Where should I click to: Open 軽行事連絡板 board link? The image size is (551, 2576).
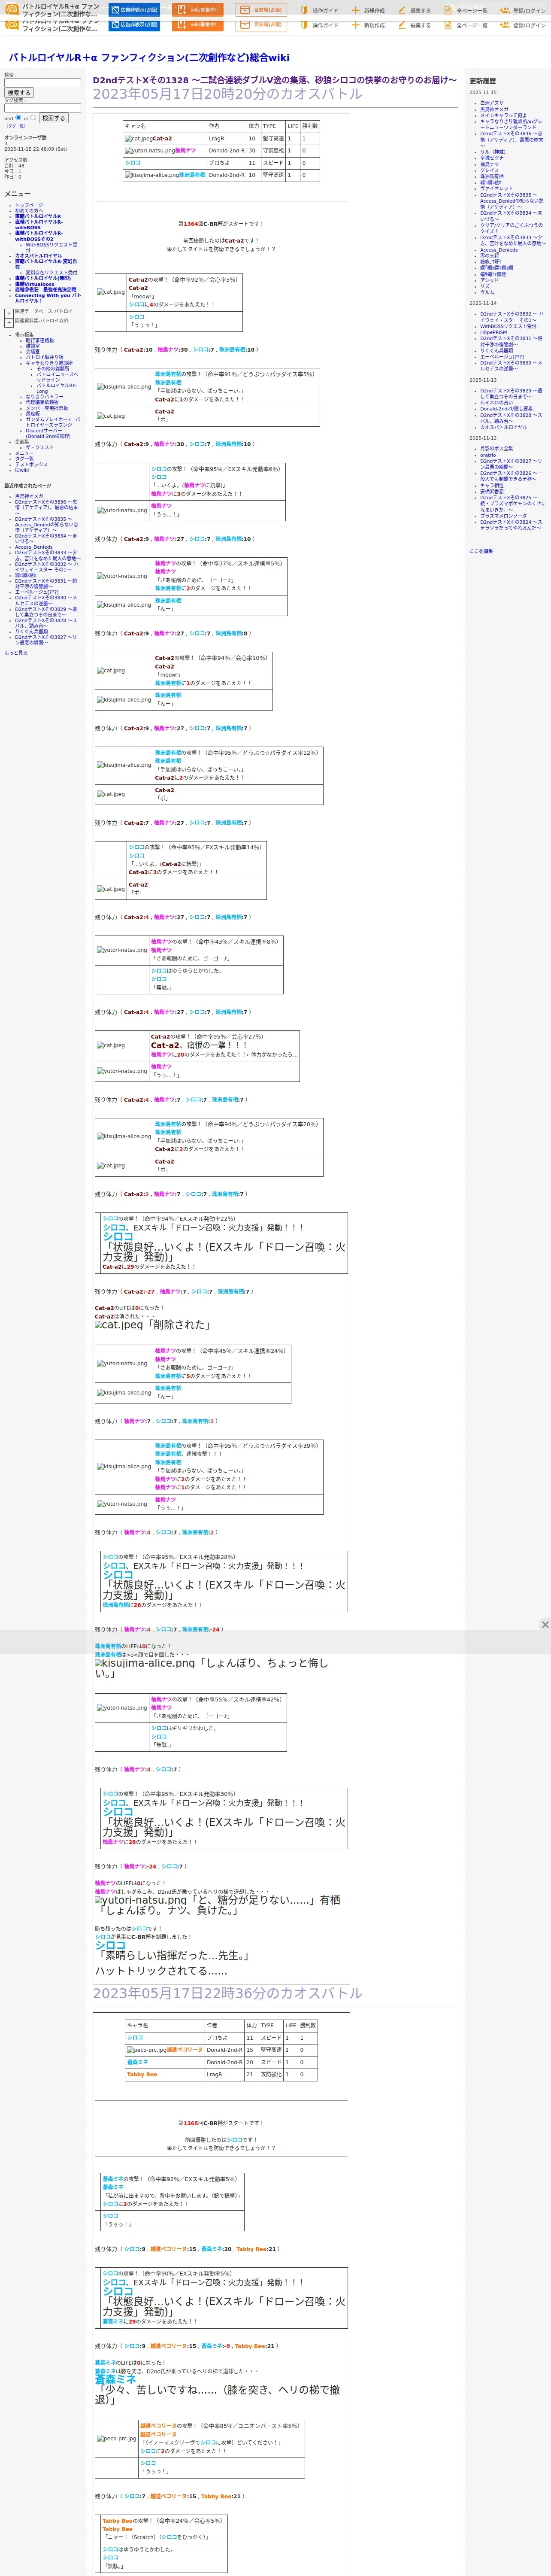[x=40, y=340]
